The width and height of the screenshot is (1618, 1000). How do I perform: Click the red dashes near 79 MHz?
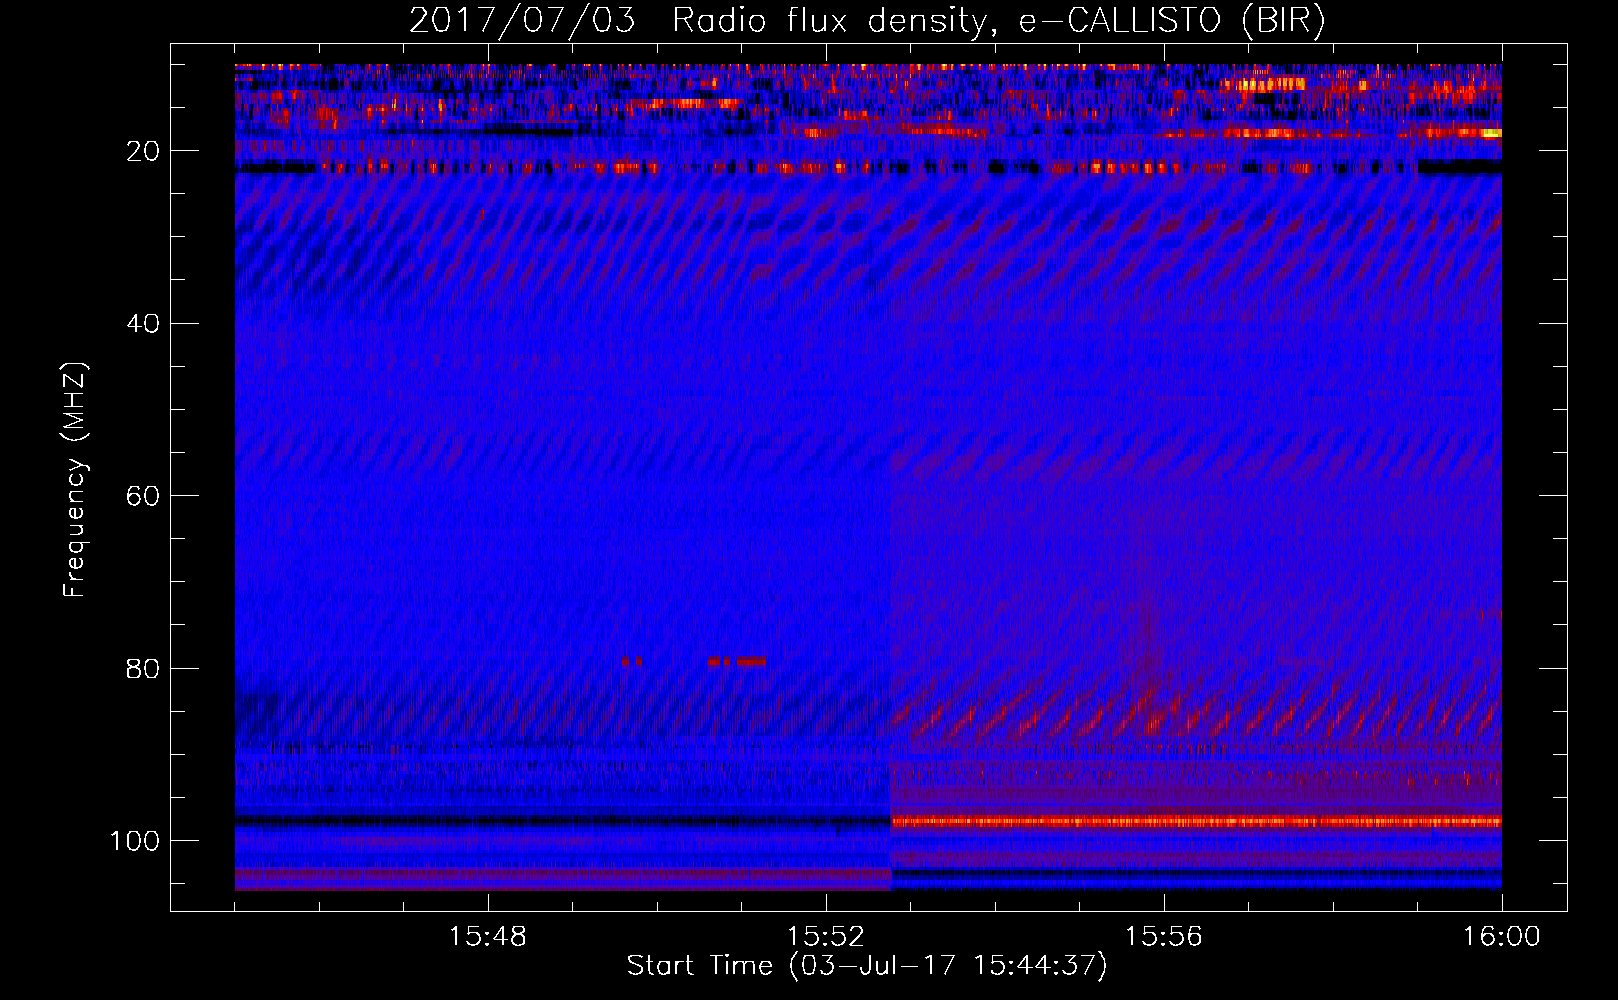pyautogui.click(x=693, y=661)
